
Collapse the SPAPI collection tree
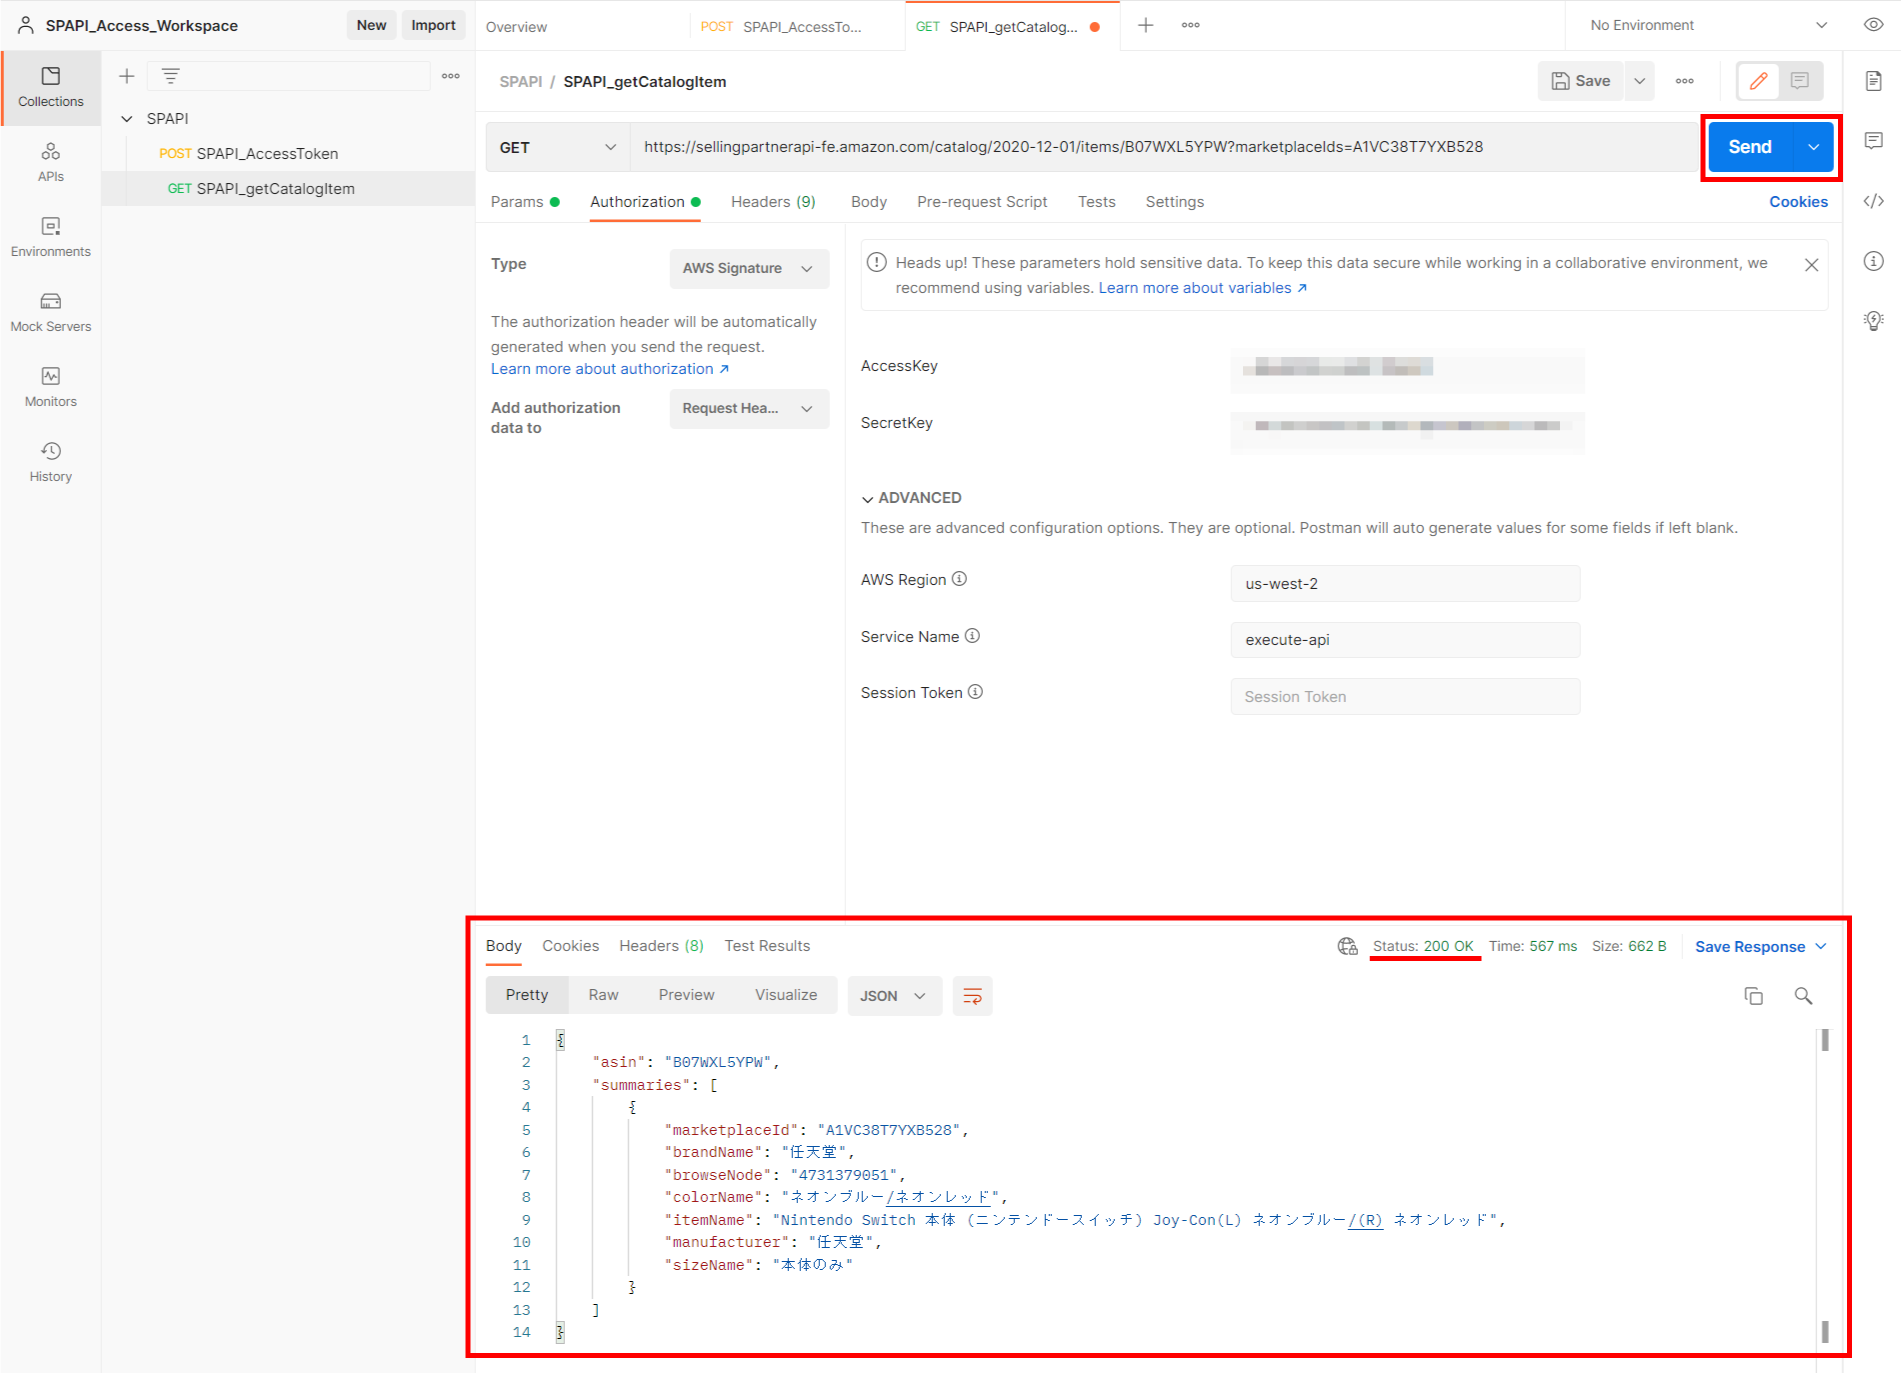coord(127,118)
